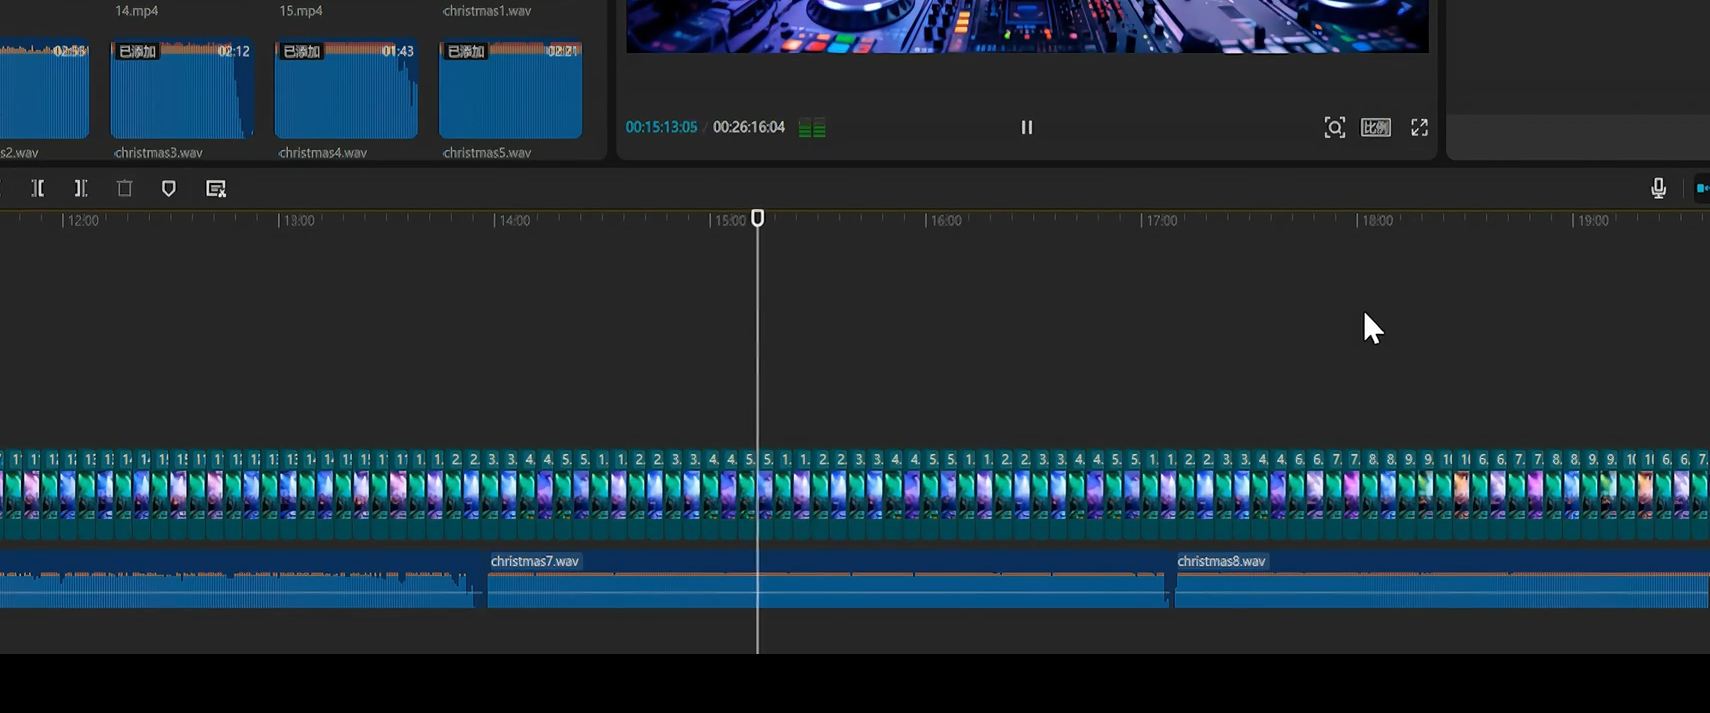Viewport: 1710px width, 713px height.
Task: Click the list-with-x icon beside the marker icon
Action: (x=216, y=188)
